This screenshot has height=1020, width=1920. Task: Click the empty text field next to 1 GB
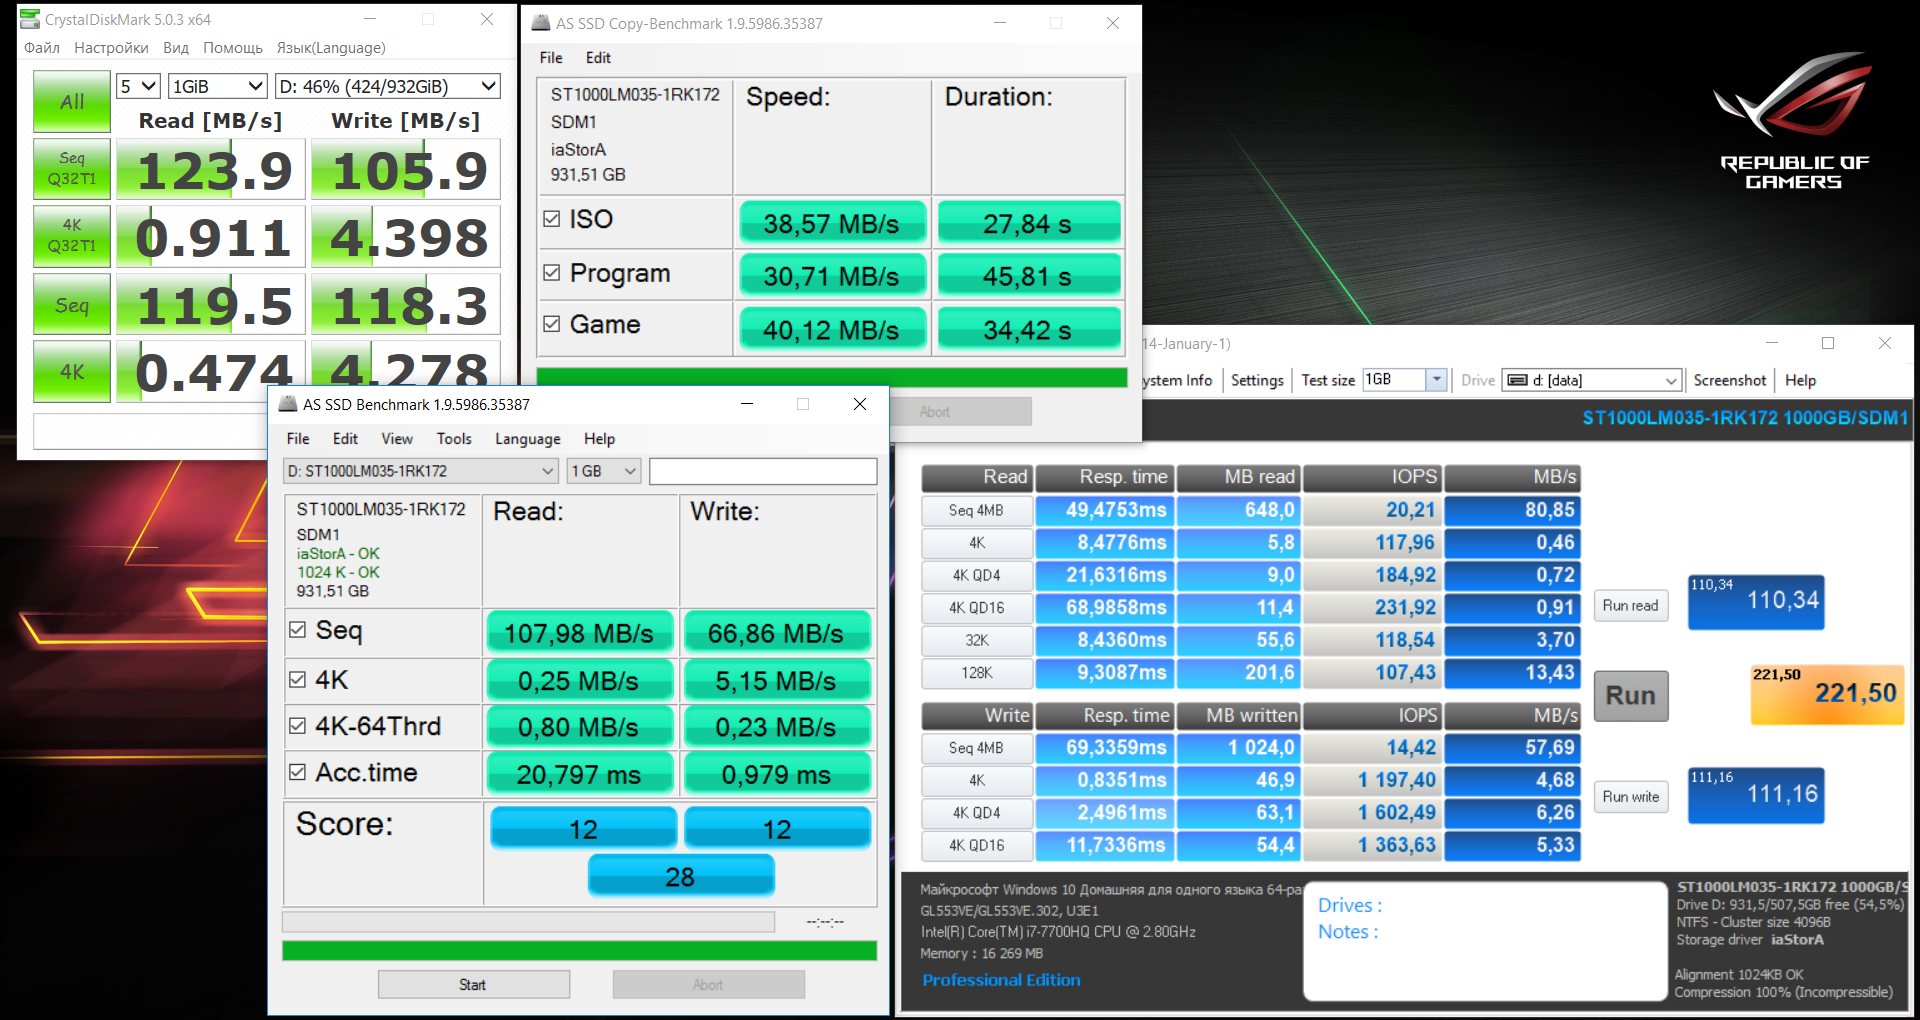click(x=763, y=471)
